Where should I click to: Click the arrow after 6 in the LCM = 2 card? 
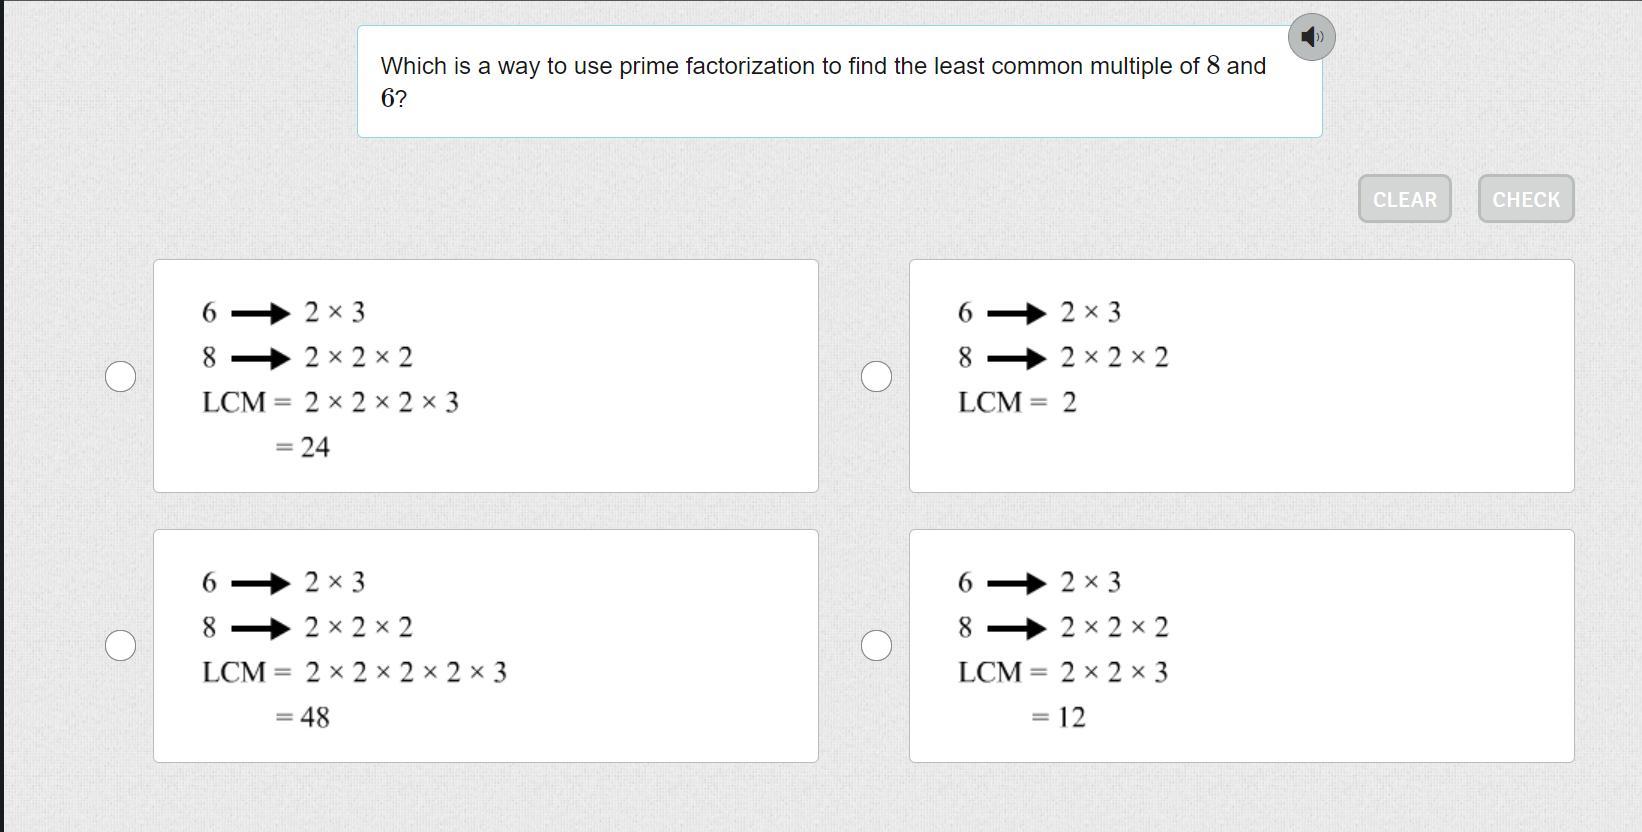coord(1016,313)
